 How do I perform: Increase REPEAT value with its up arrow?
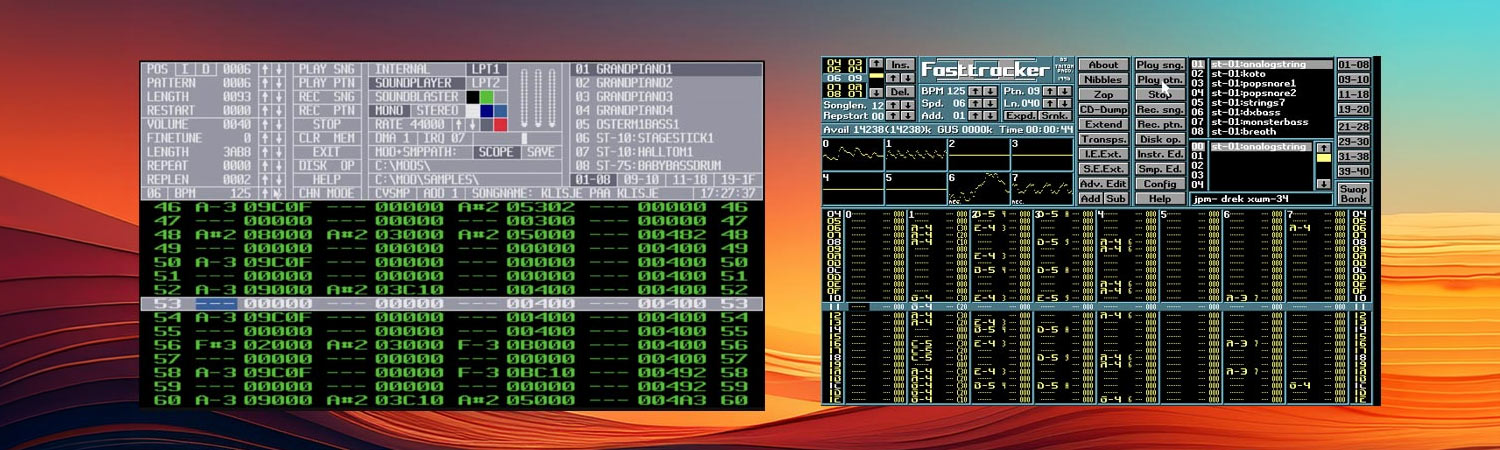[265, 165]
